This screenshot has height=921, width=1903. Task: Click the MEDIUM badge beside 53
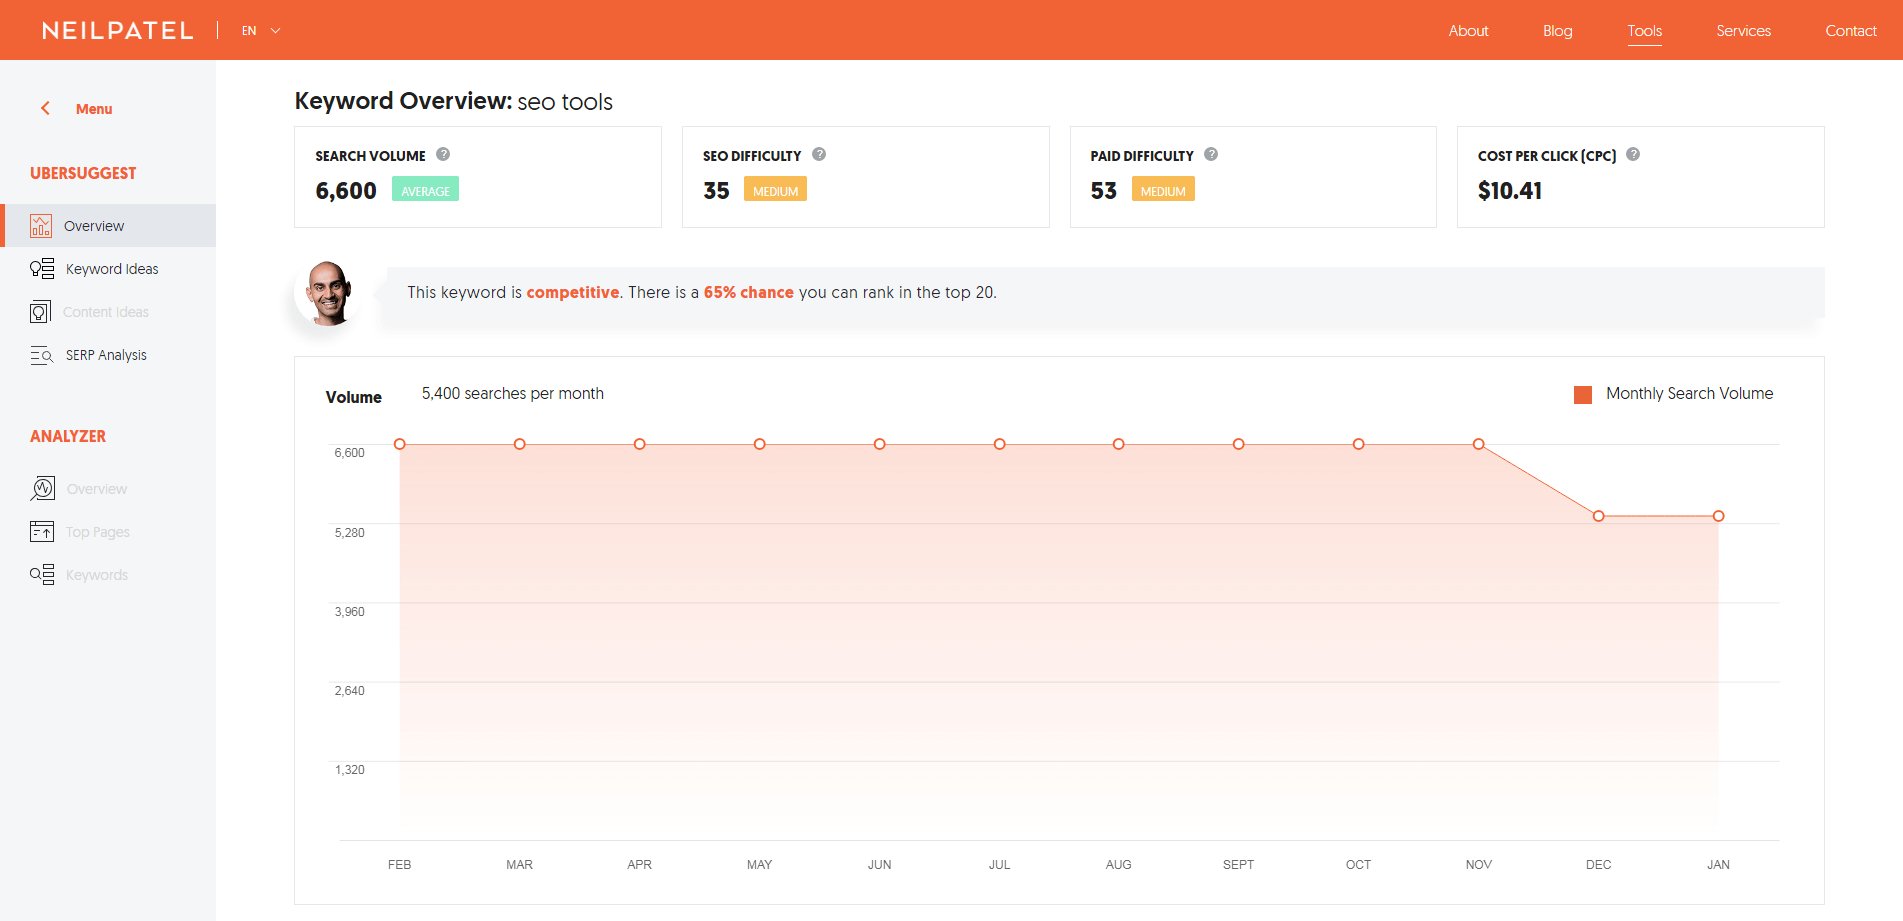coord(1163,189)
